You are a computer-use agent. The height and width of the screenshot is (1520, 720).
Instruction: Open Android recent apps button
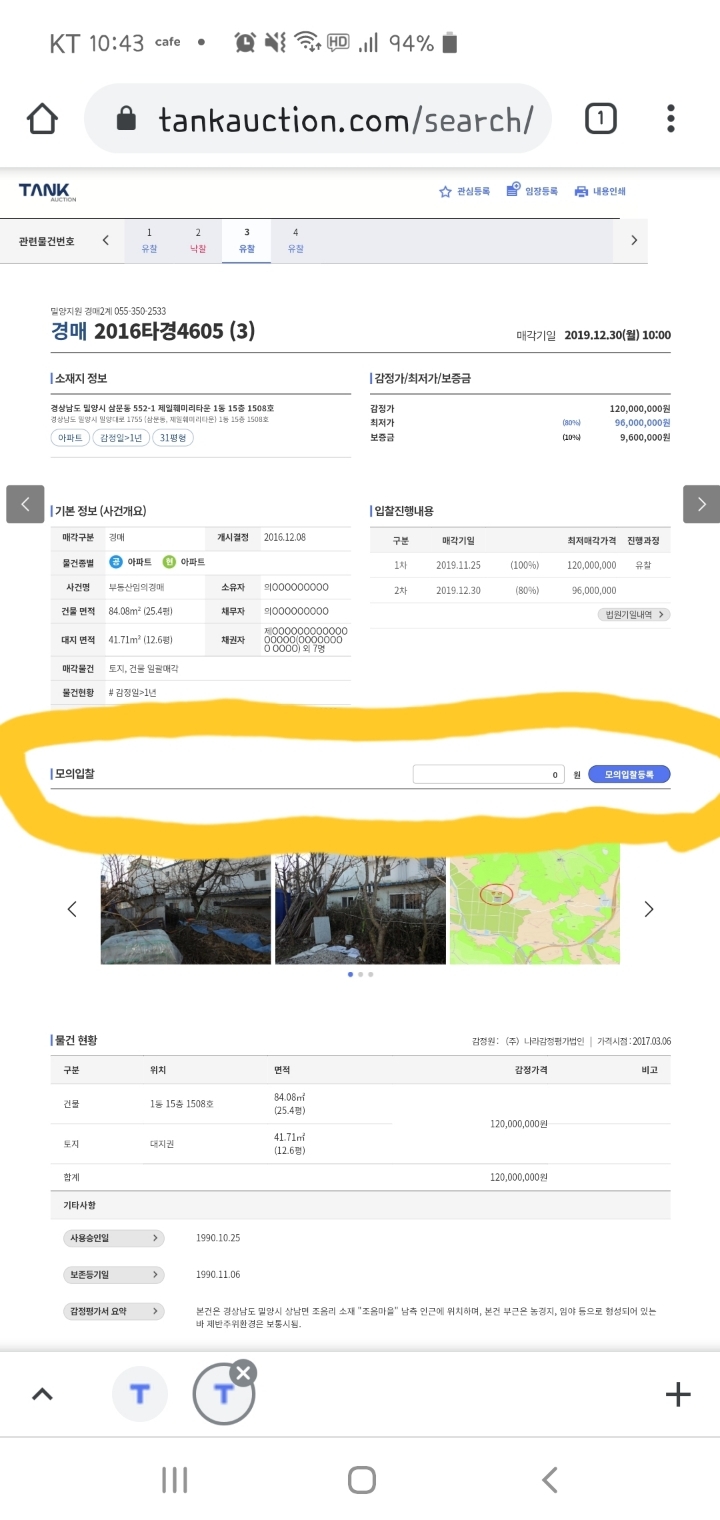[x=175, y=1480]
